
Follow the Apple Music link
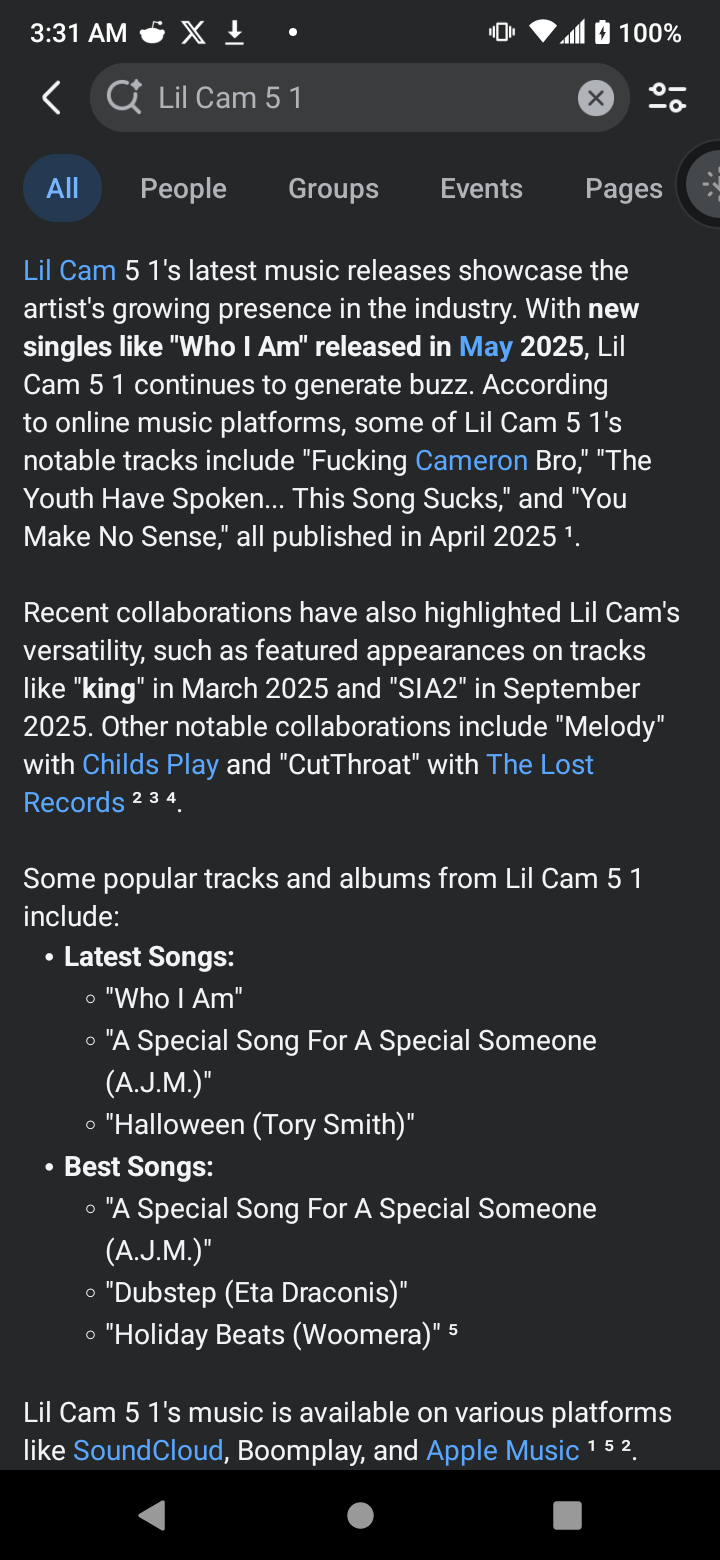(x=503, y=1451)
